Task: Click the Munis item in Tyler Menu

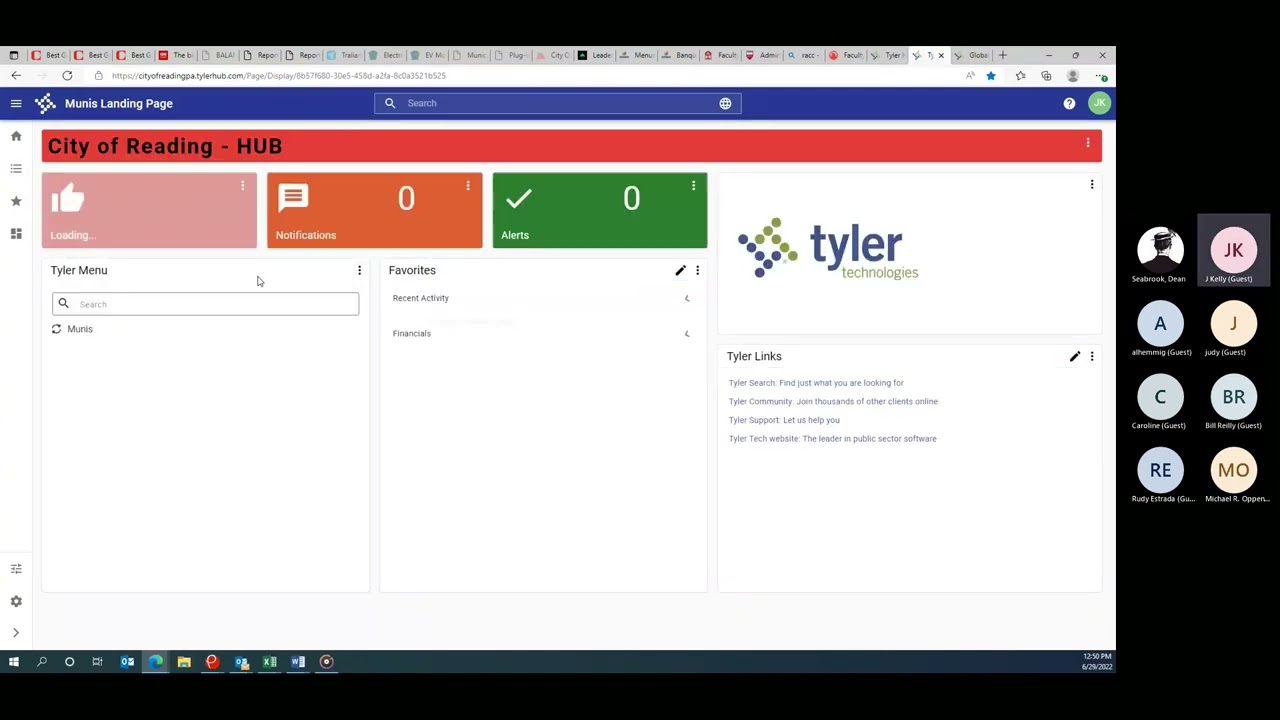Action: coord(80,329)
